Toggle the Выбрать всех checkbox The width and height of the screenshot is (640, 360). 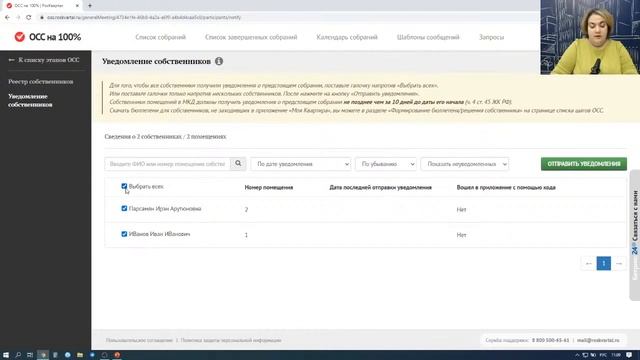[124, 186]
